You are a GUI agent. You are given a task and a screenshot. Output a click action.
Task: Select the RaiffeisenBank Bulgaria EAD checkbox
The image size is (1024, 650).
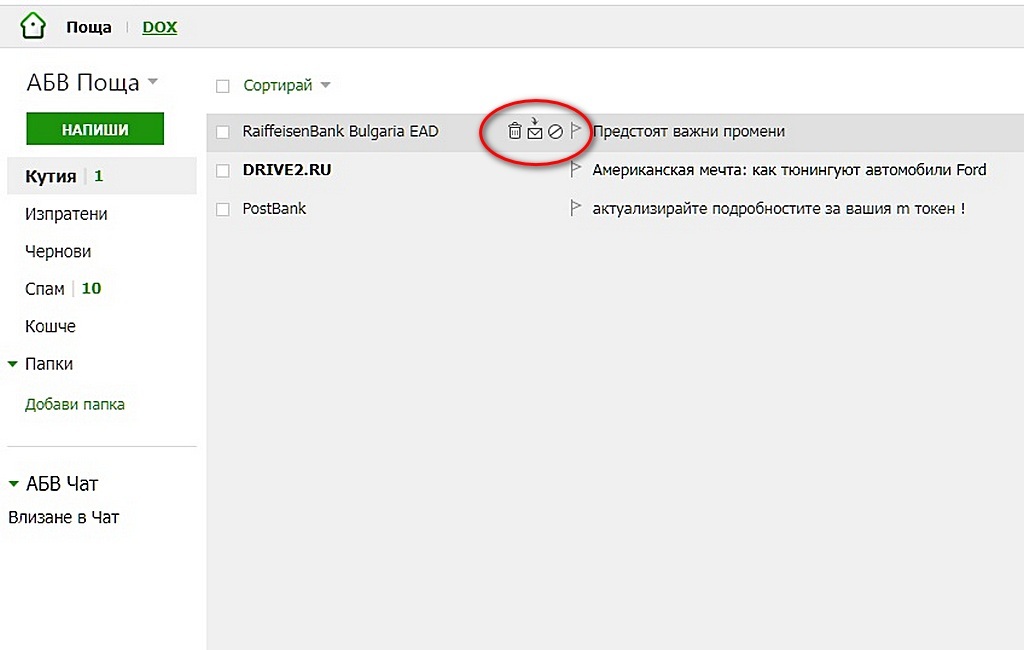tap(223, 131)
